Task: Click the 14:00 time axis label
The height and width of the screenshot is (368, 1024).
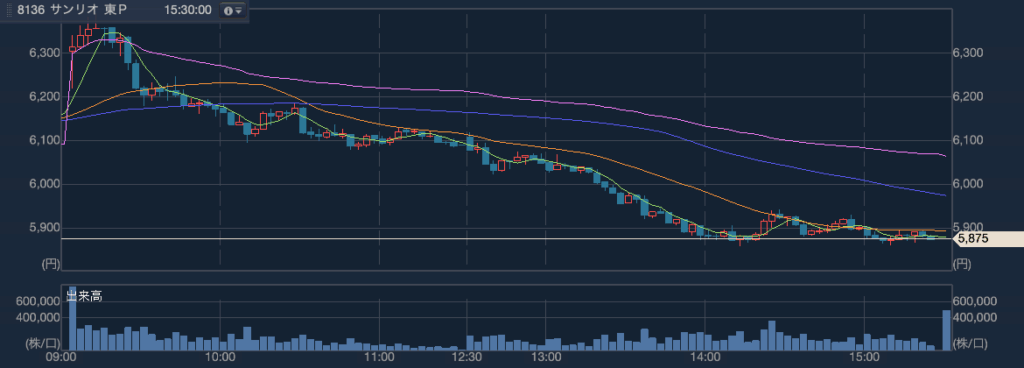Action: [x=705, y=358]
